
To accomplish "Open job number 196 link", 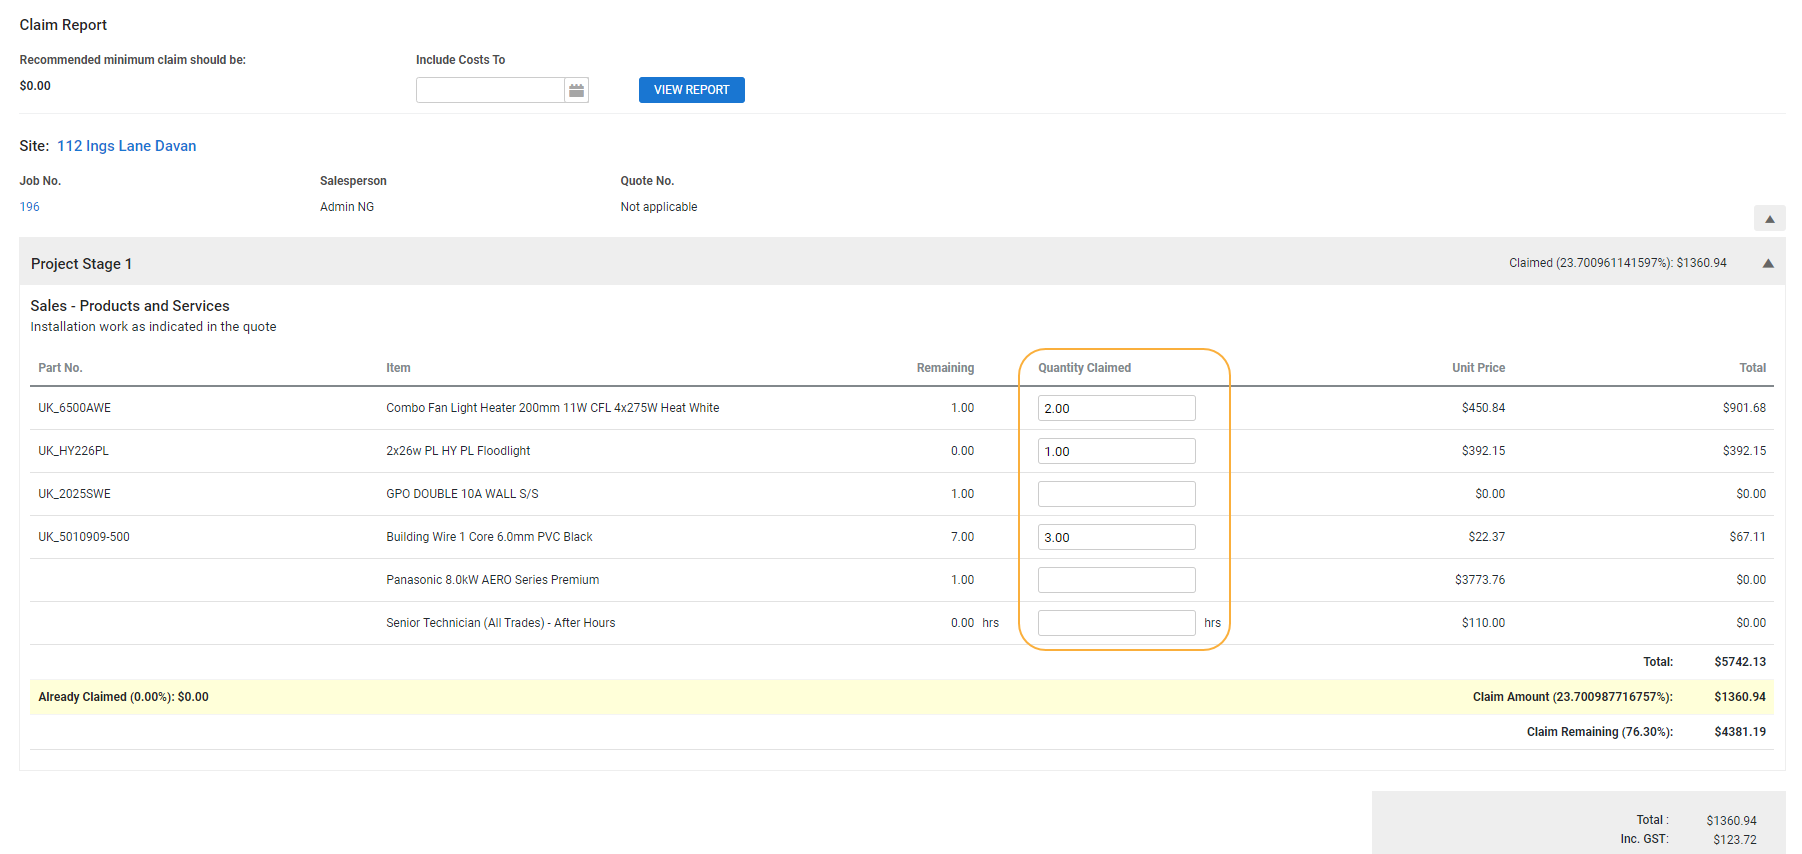I will pyautogui.click(x=30, y=207).
